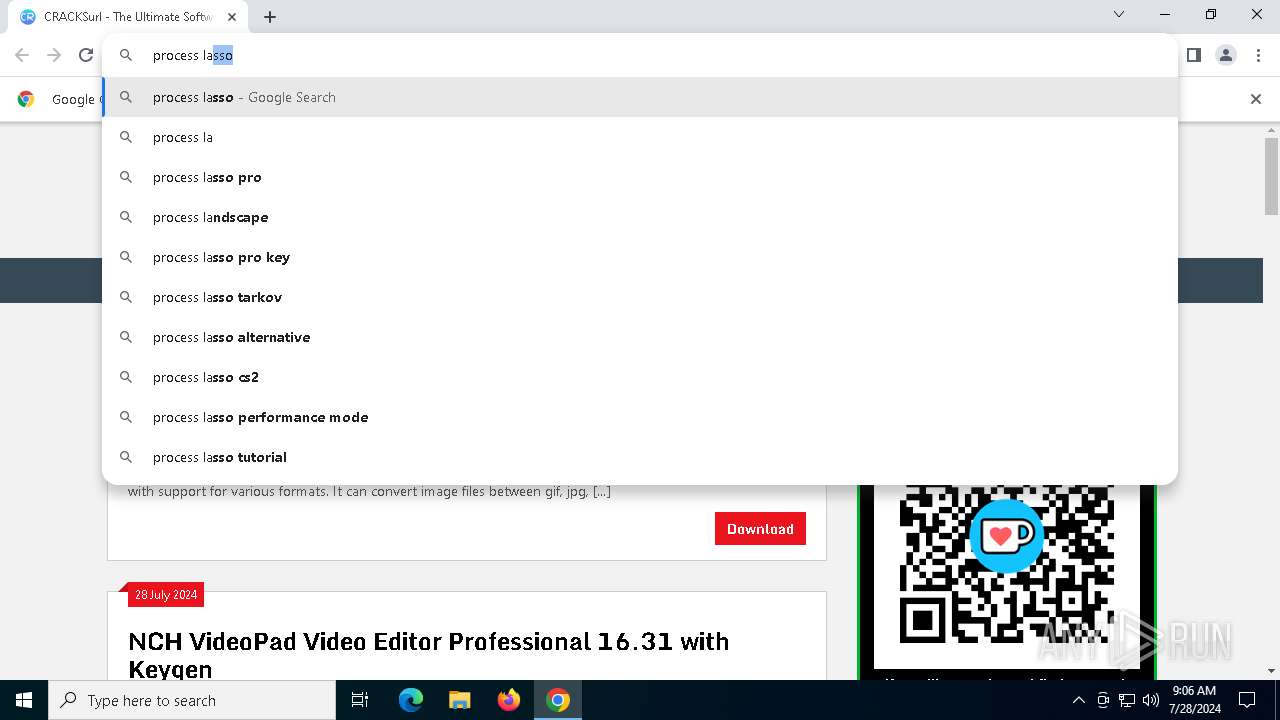The width and height of the screenshot is (1280, 720).
Task: Click the volume speaker icon in tray
Action: [x=1151, y=700]
